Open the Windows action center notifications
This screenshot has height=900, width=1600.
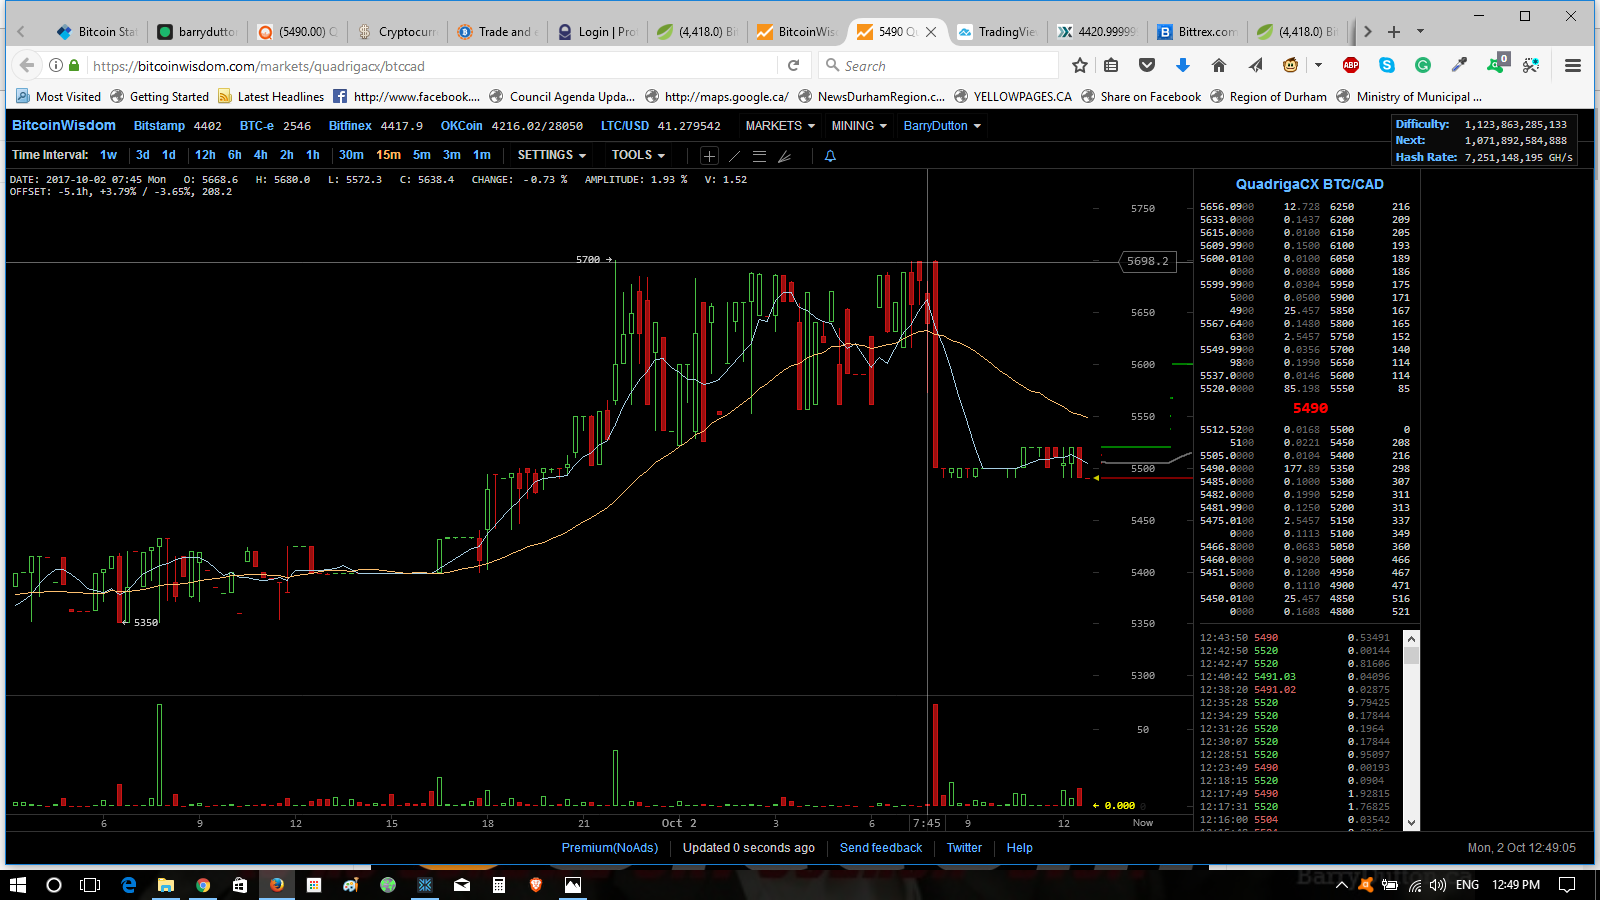tap(1567, 885)
